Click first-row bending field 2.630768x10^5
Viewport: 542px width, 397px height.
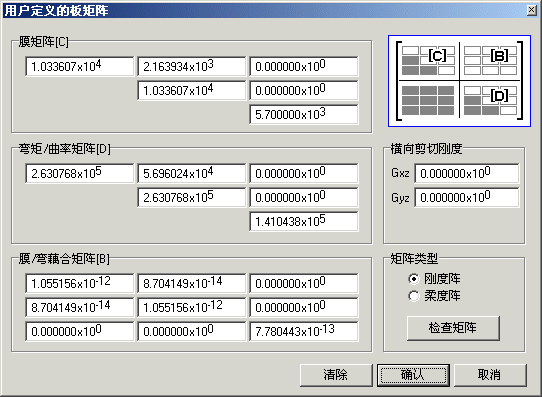80,173
